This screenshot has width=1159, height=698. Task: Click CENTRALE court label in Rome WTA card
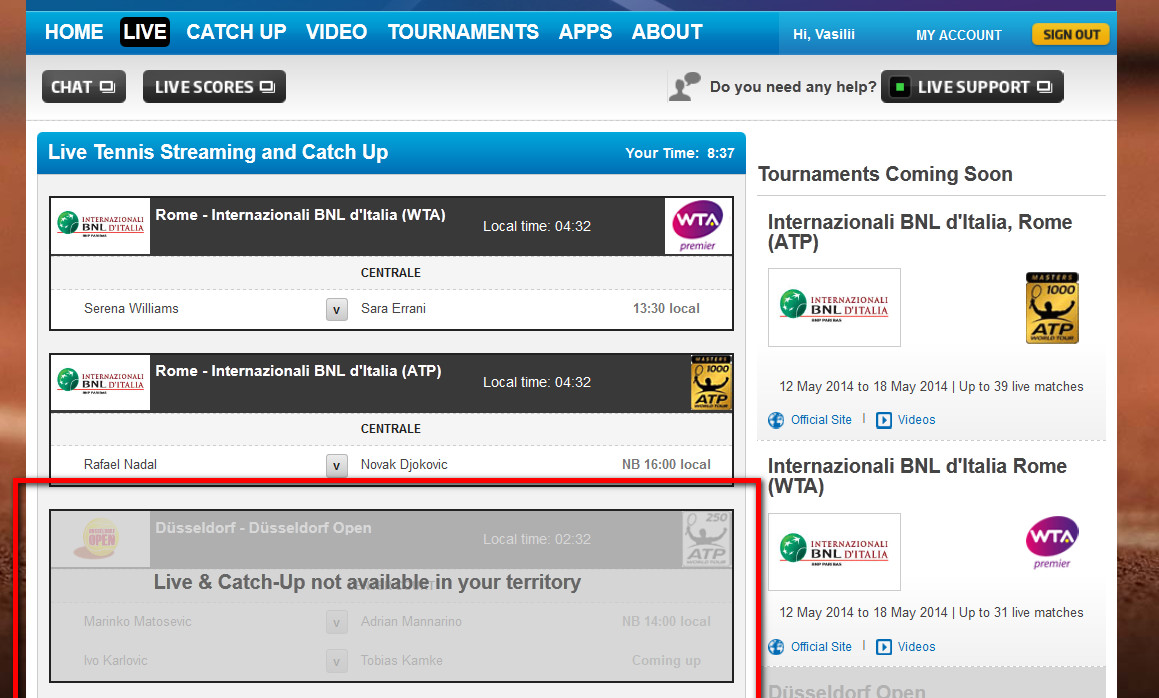390,273
